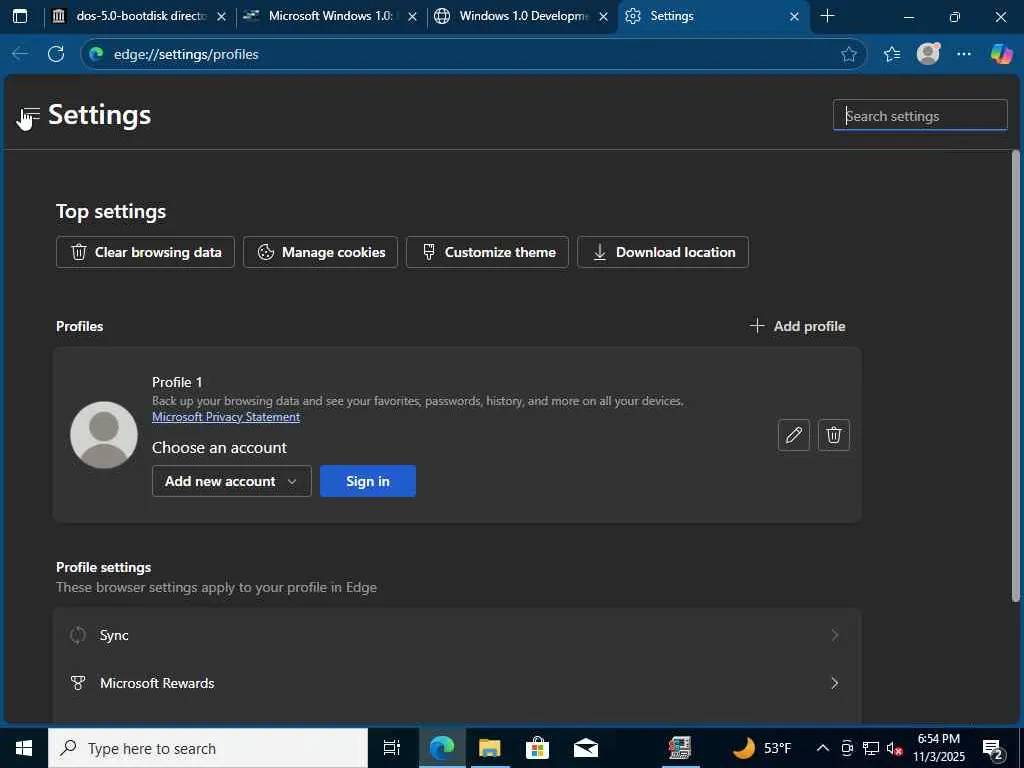
Task: Show hidden system tray icons
Action: [x=823, y=748]
